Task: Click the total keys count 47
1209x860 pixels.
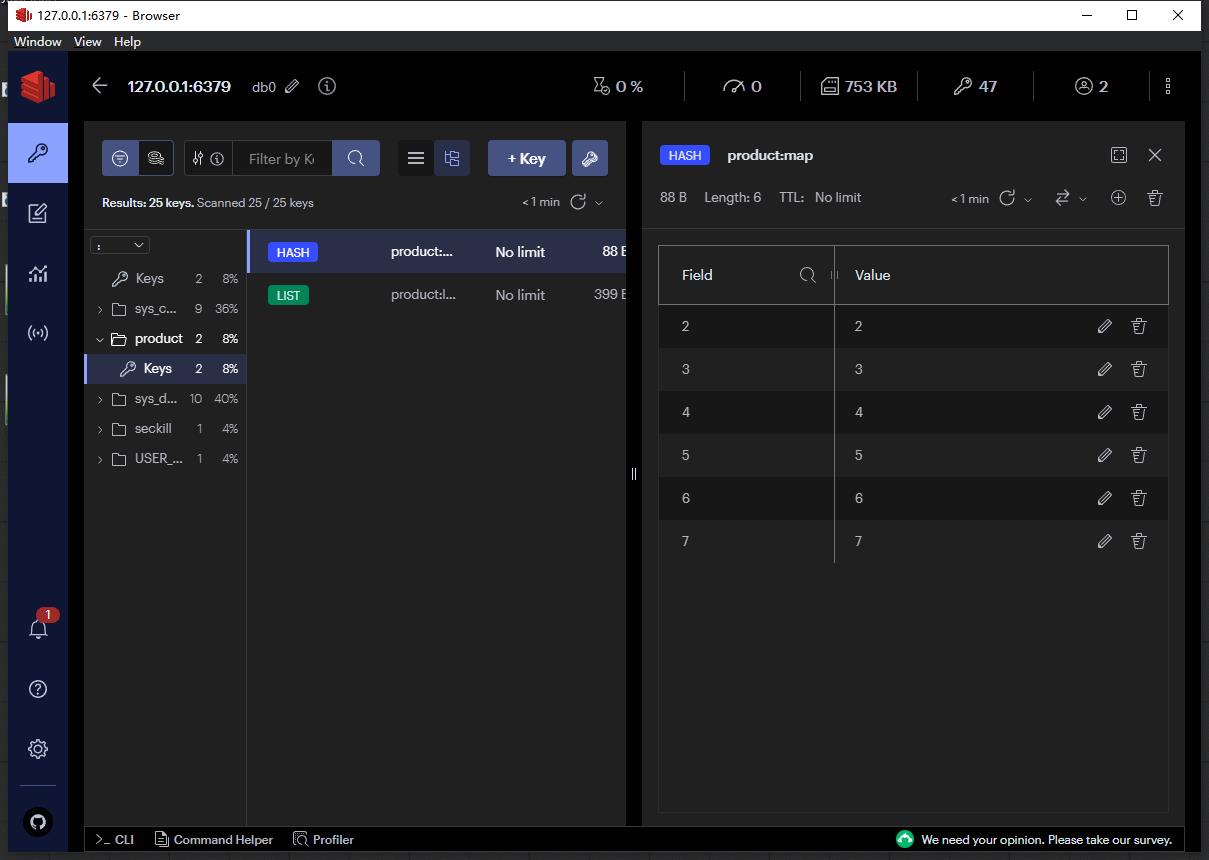Action: 975,86
